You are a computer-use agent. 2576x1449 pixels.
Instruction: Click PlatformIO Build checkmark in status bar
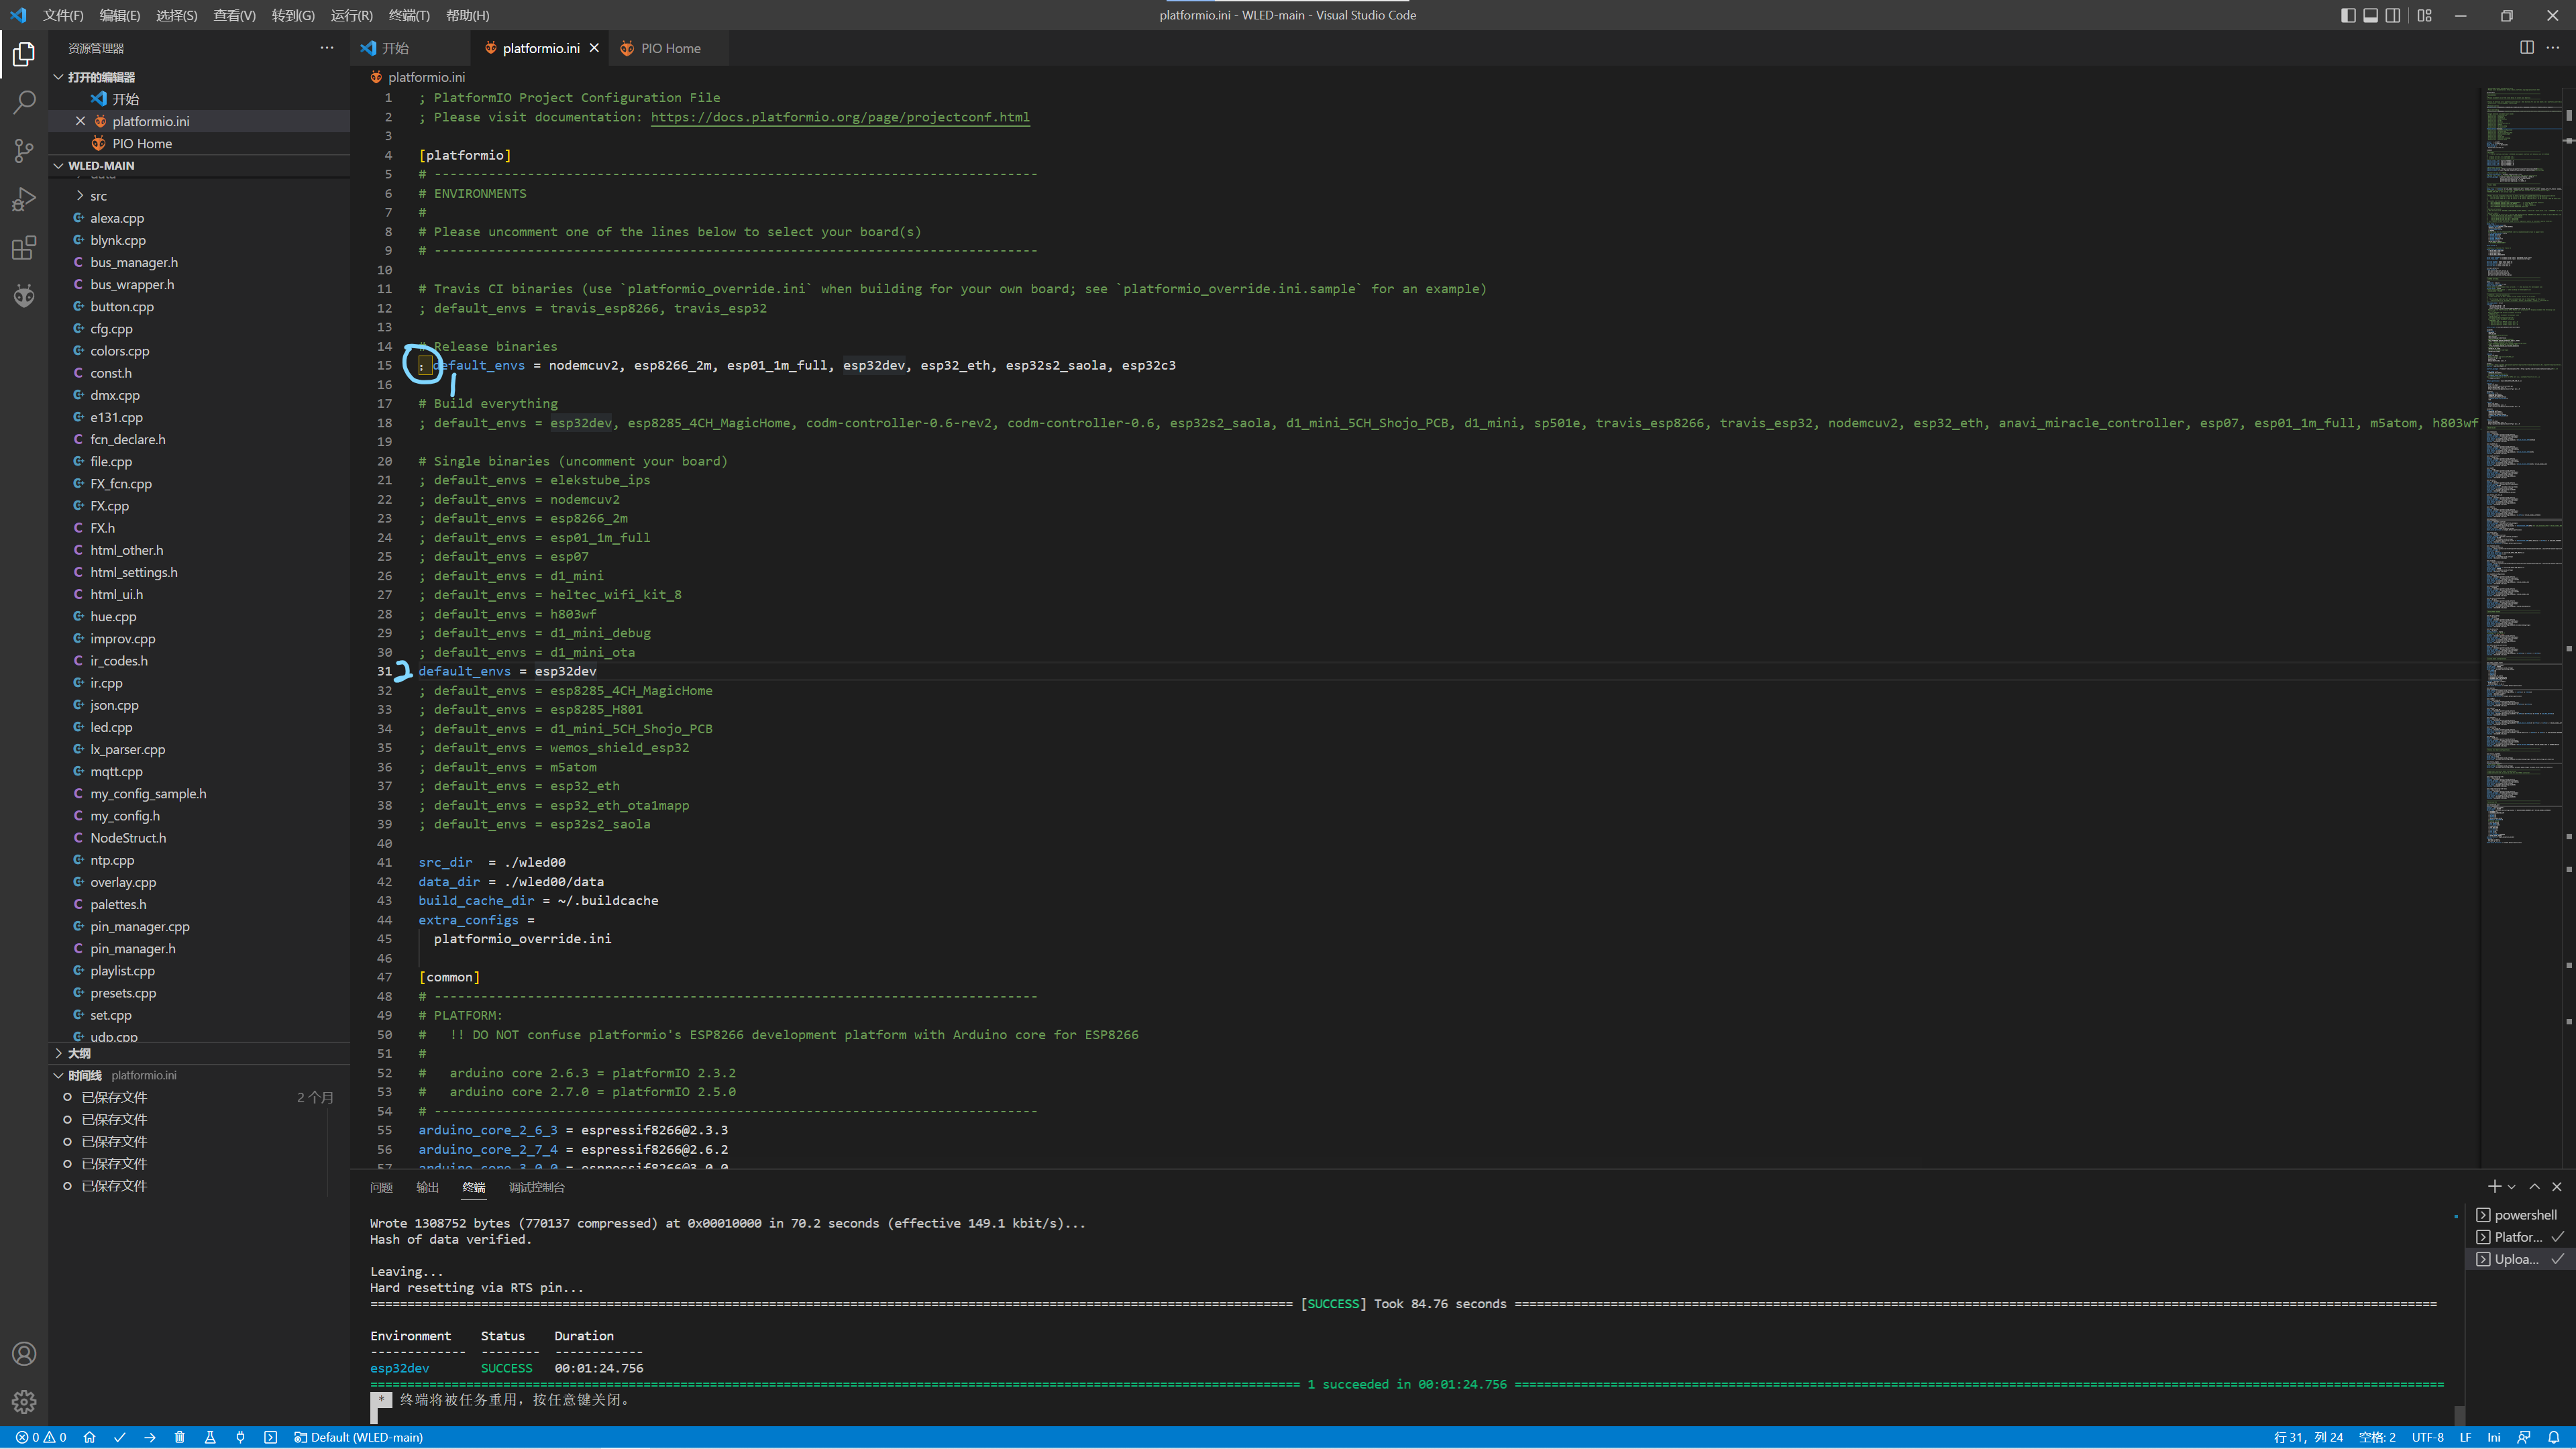[120, 1437]
